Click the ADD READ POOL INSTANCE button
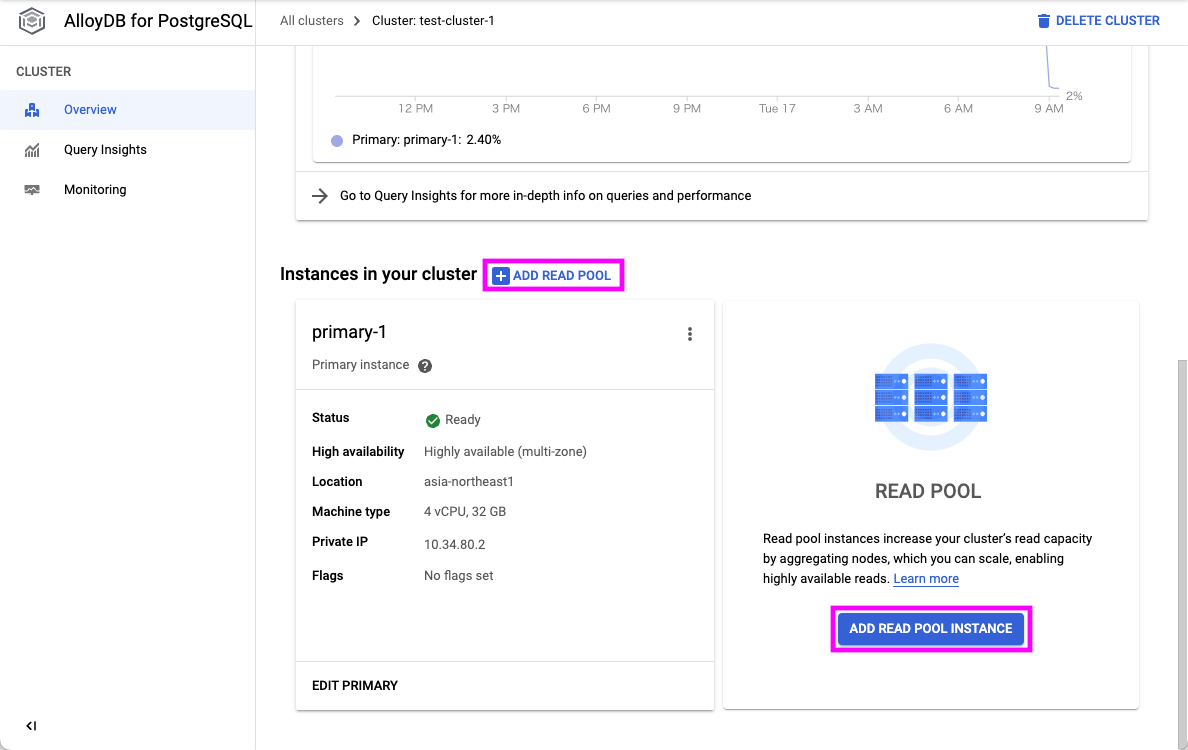The width and height of the screenshot is (1188, 750). [x=930, y=629]
